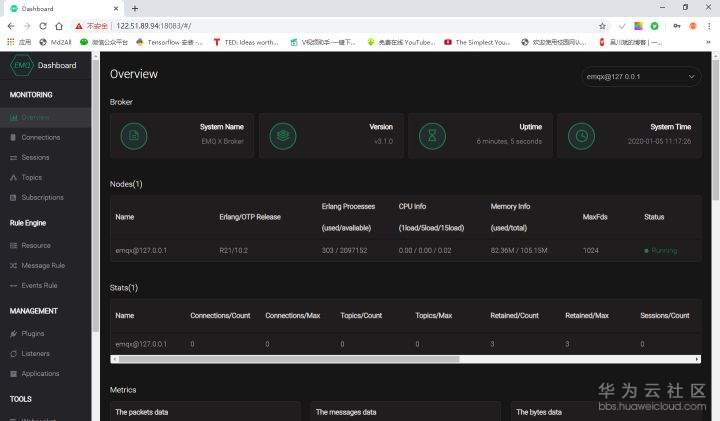Open a new browser tab
The image size is (720, 421).
tap(135, 8)
